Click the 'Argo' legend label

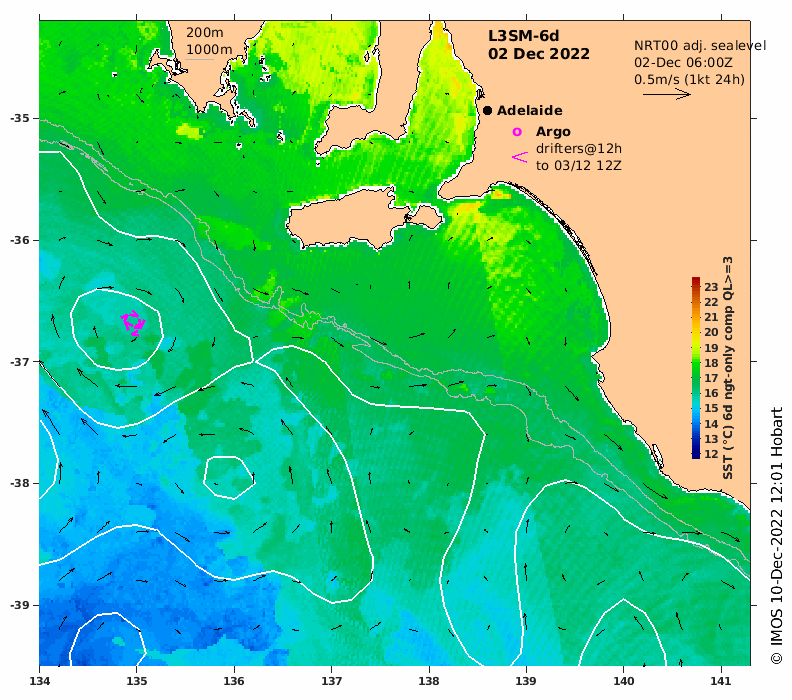point(553,132)
